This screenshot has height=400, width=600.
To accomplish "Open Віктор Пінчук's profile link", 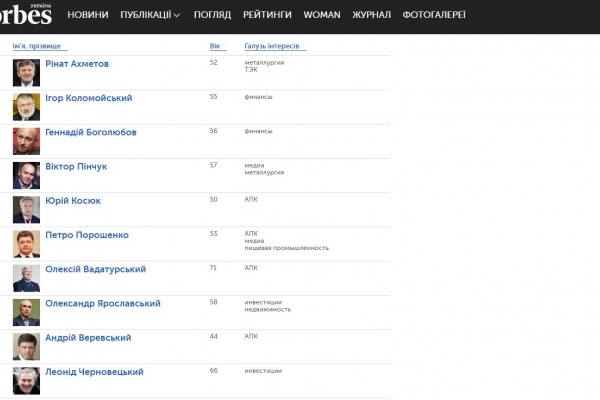I will click(76, 166).
